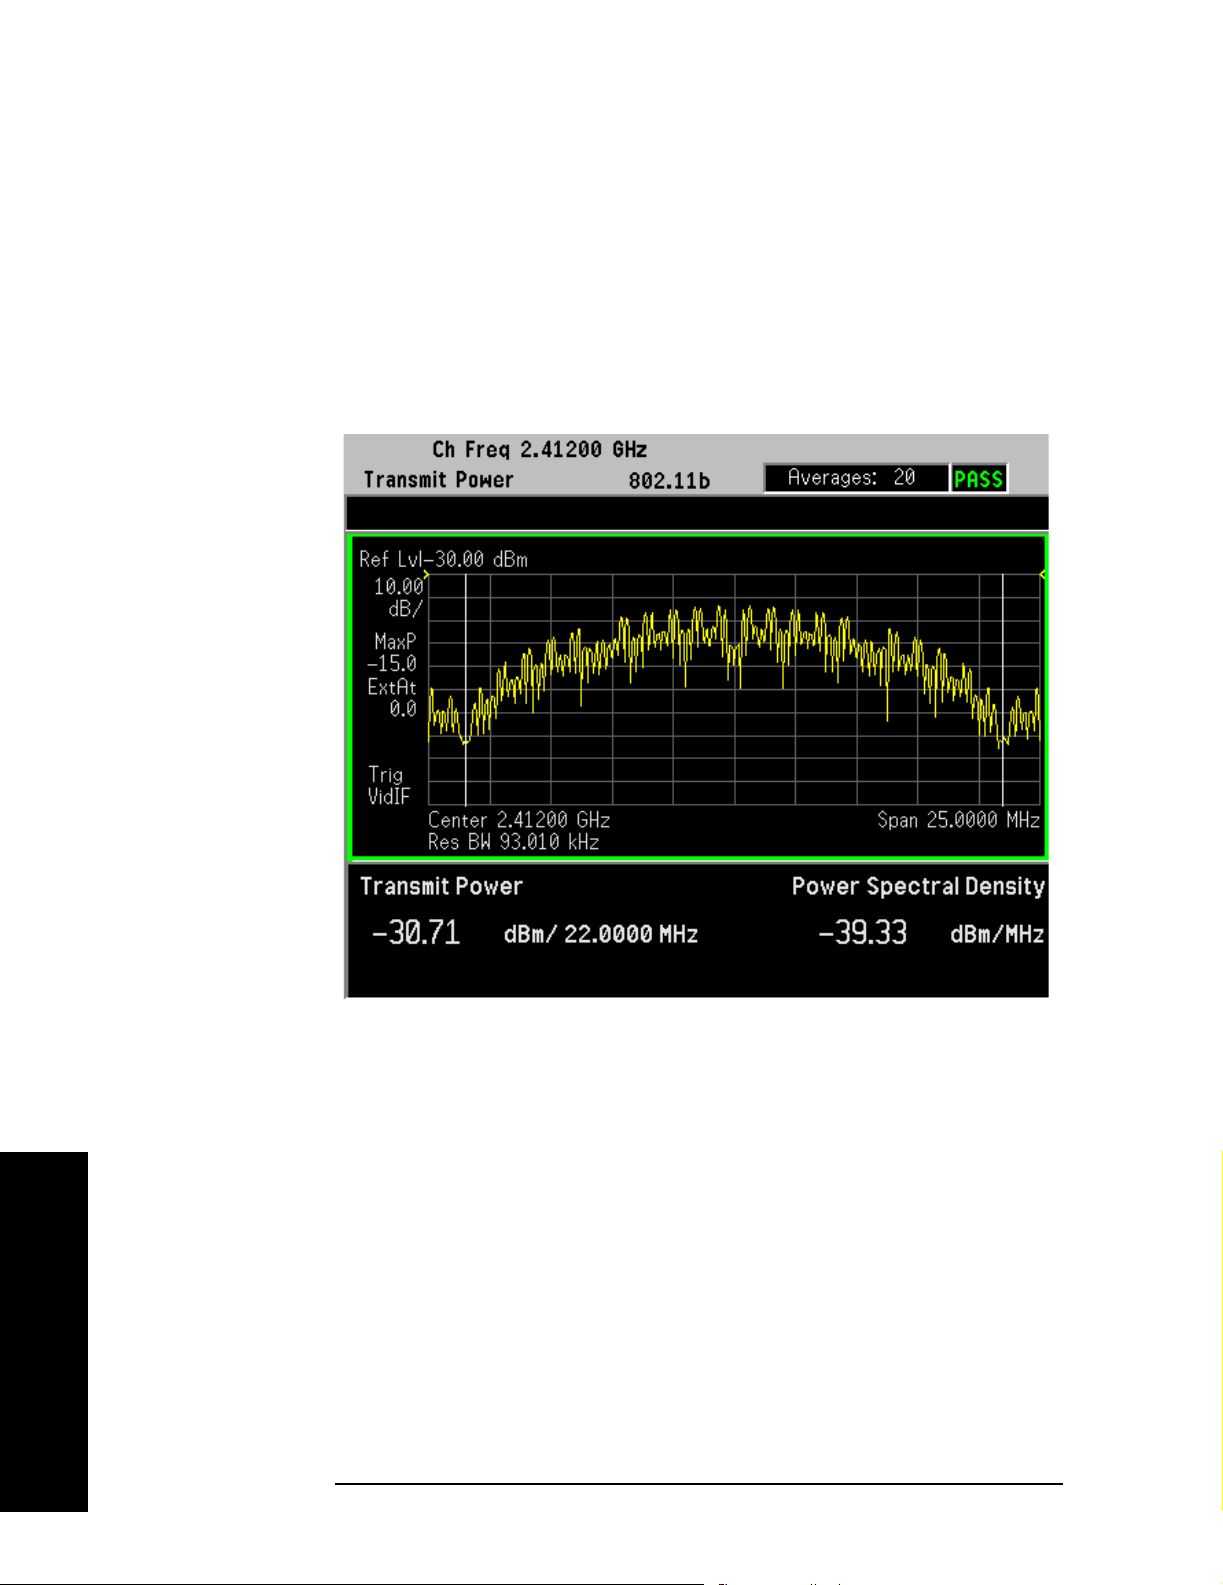Click the Ch Freq 2.41200 GHz readout
The image size is (1223, 1585).
(x=539, y=450)
